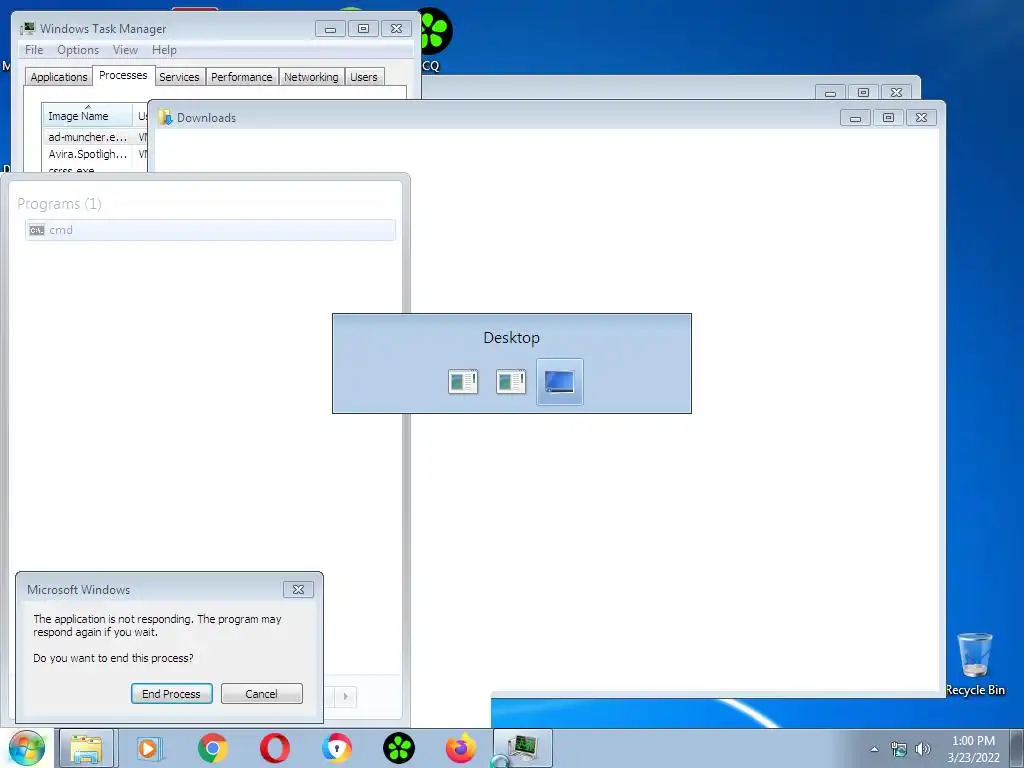Click the Downloads window folder icon

pos(165,118)
